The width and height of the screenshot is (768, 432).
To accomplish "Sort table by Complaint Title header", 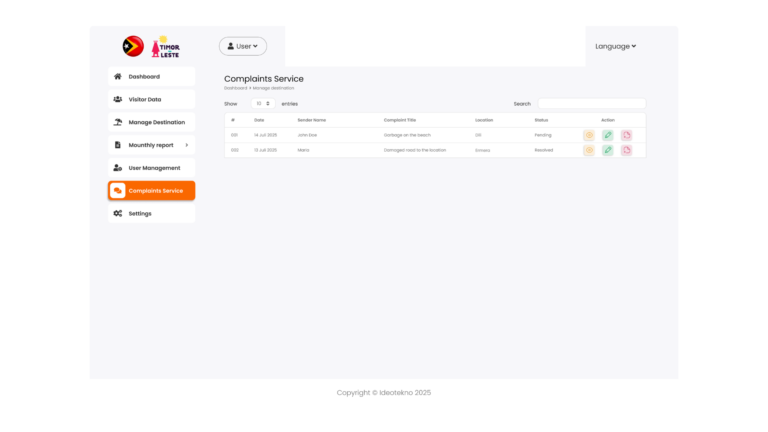I will pos(400,120).
